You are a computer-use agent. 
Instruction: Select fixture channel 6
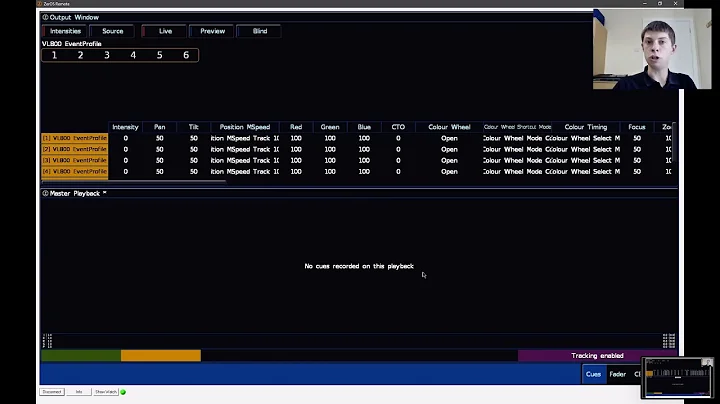(186, 56)
